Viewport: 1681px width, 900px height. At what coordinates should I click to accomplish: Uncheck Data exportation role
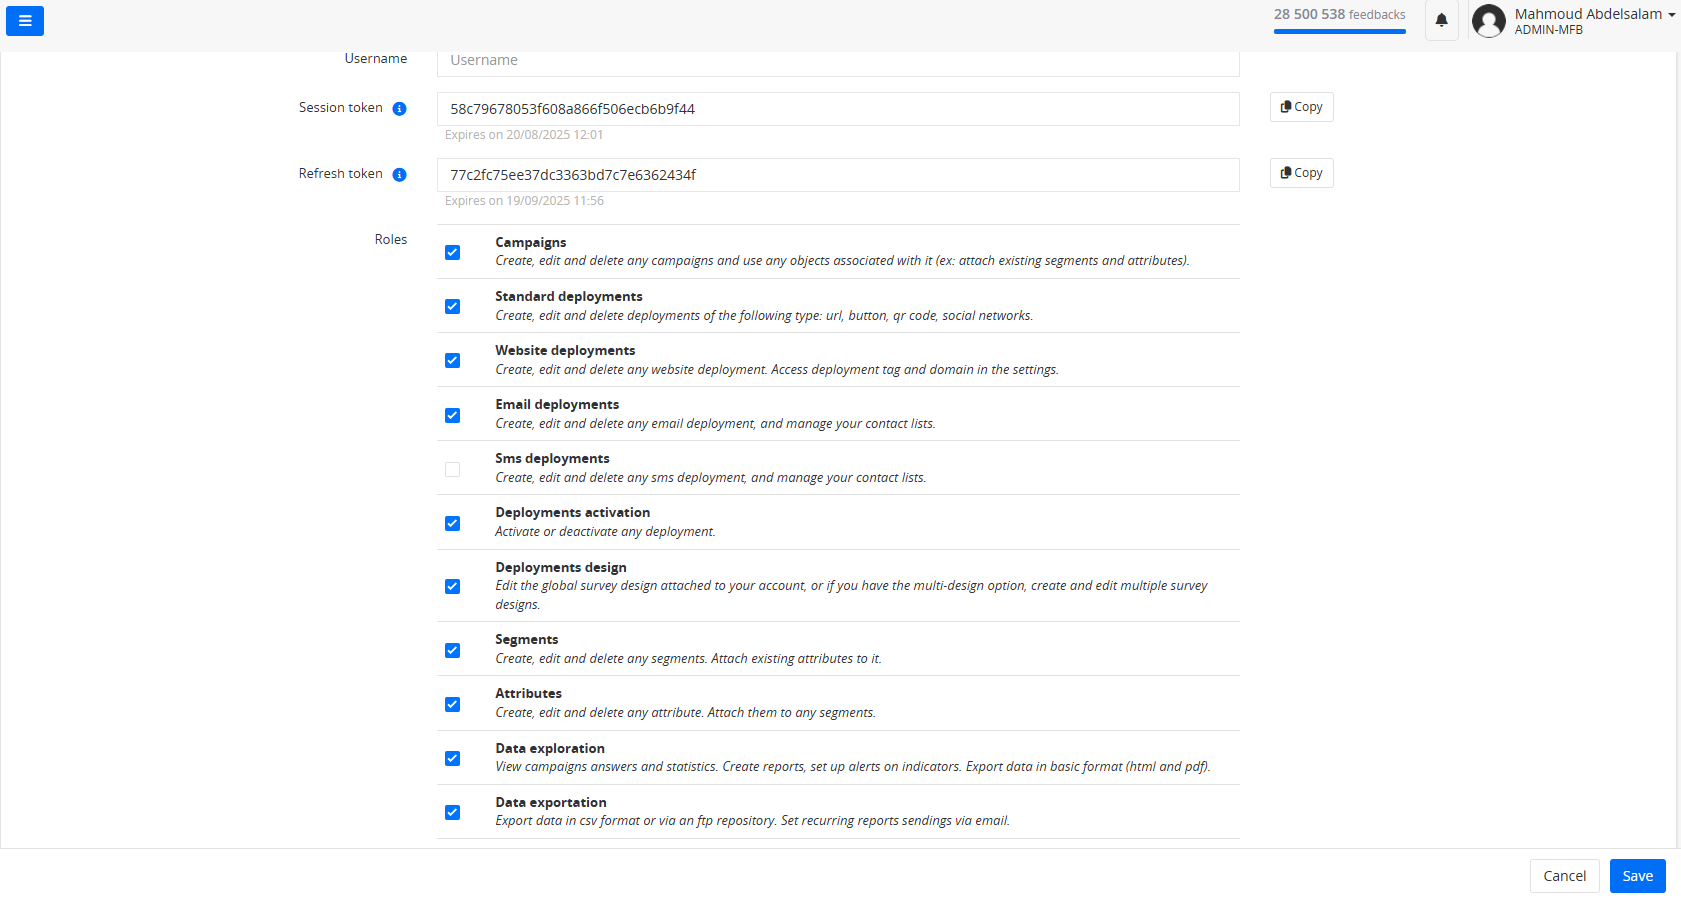coord(453,812)
